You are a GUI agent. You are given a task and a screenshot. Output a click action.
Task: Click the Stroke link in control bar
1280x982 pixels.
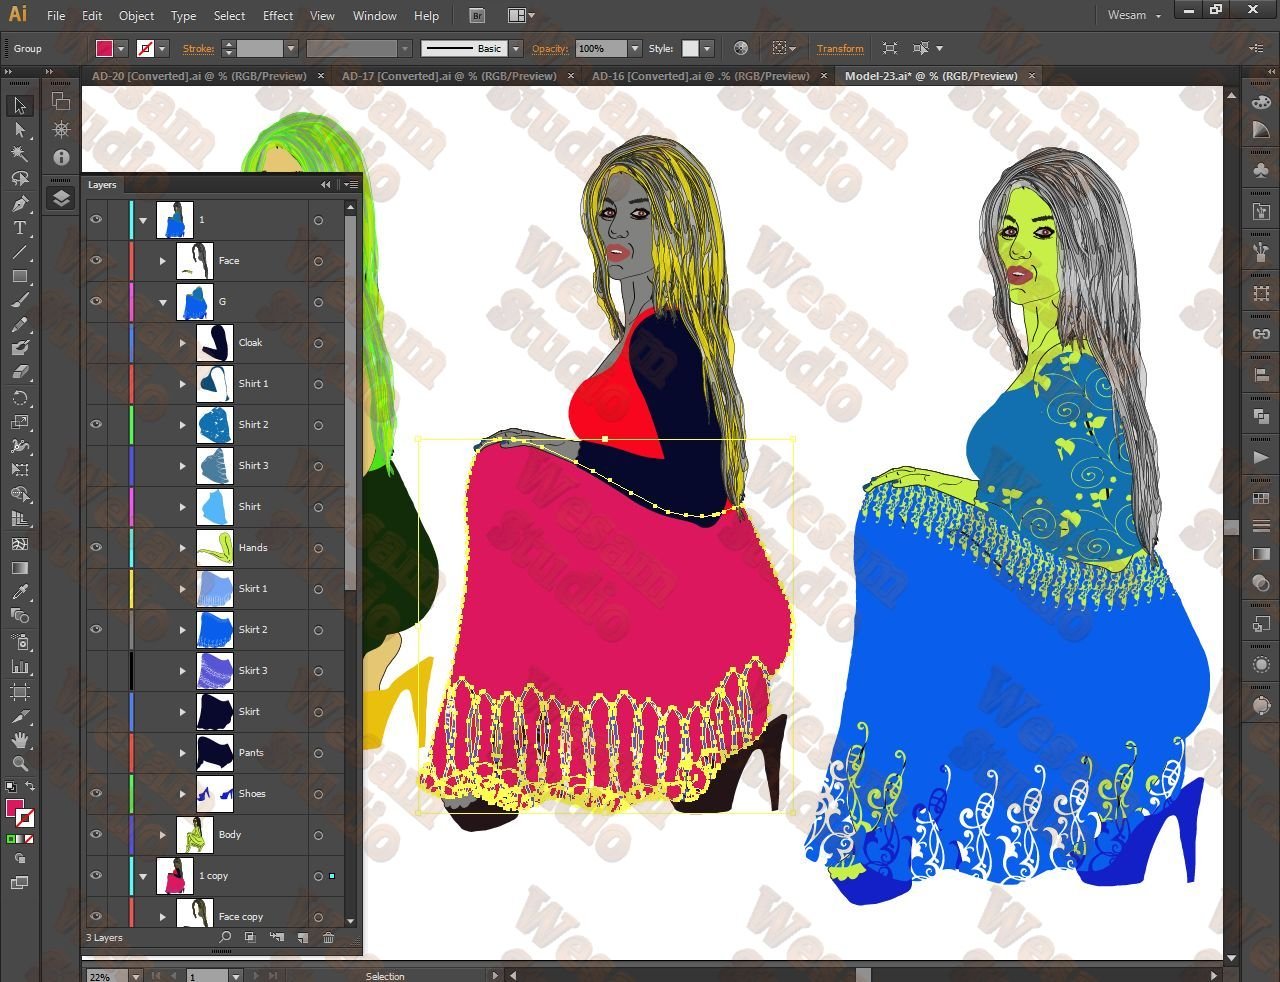pyautogui.click(x=198, y=48)
